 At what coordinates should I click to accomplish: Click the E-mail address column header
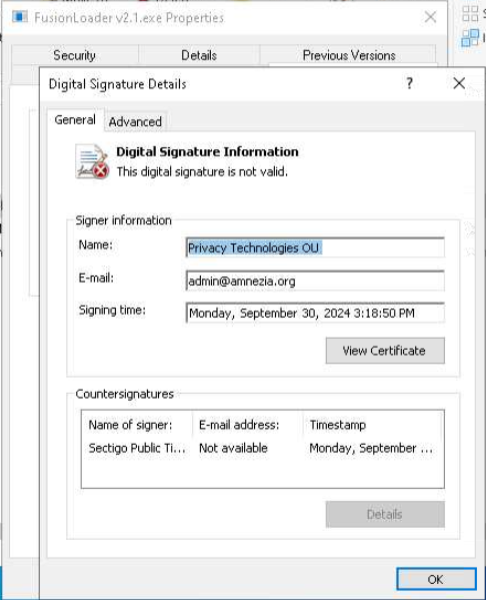pos(248,425)
